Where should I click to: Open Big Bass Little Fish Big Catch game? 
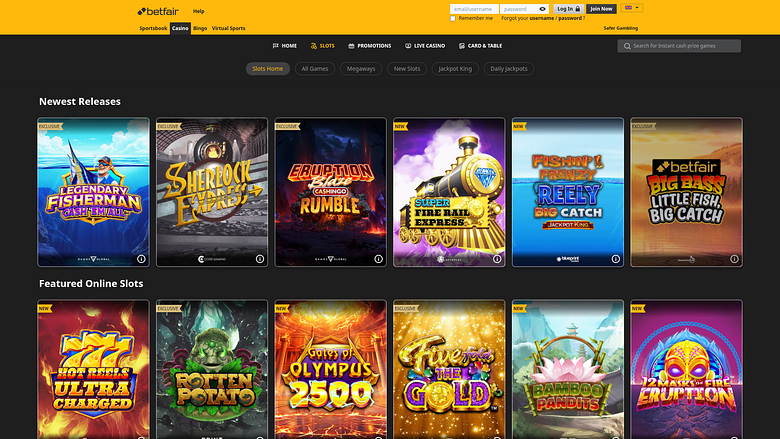pos(686,192)
